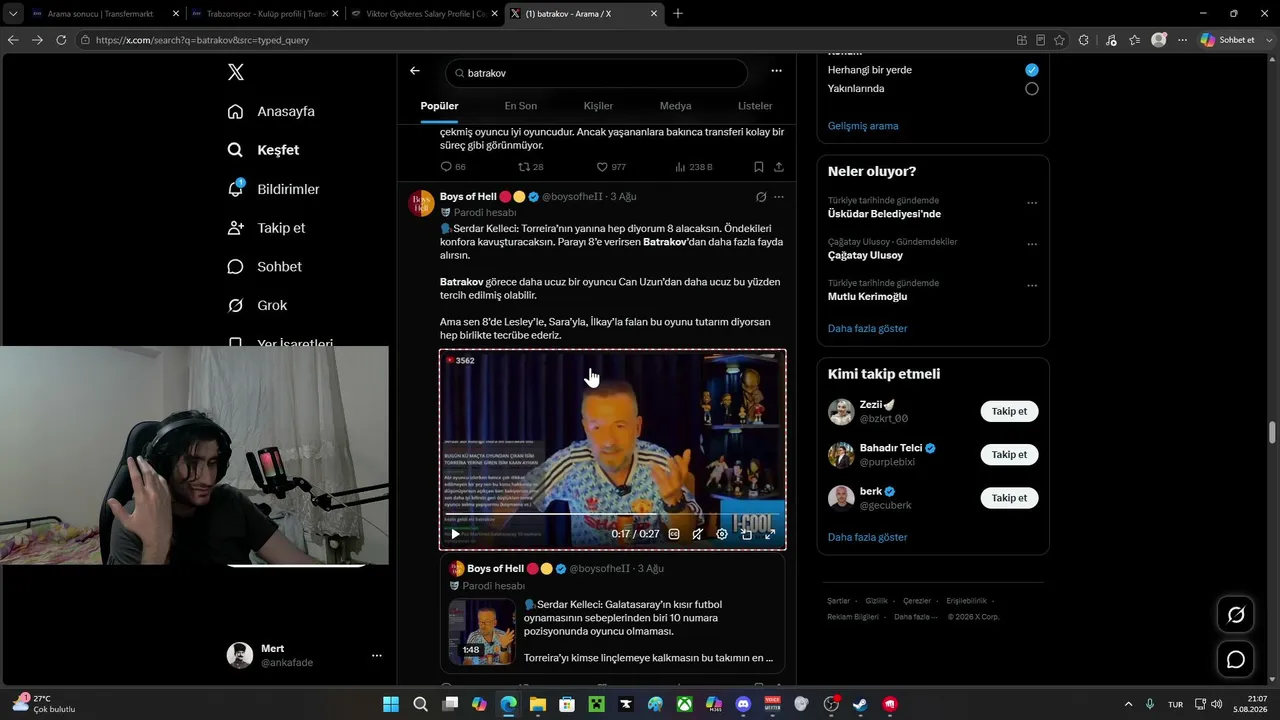Open a new browser tab
This screenshot has width=1280, height=720.
[x=678, y=14]
